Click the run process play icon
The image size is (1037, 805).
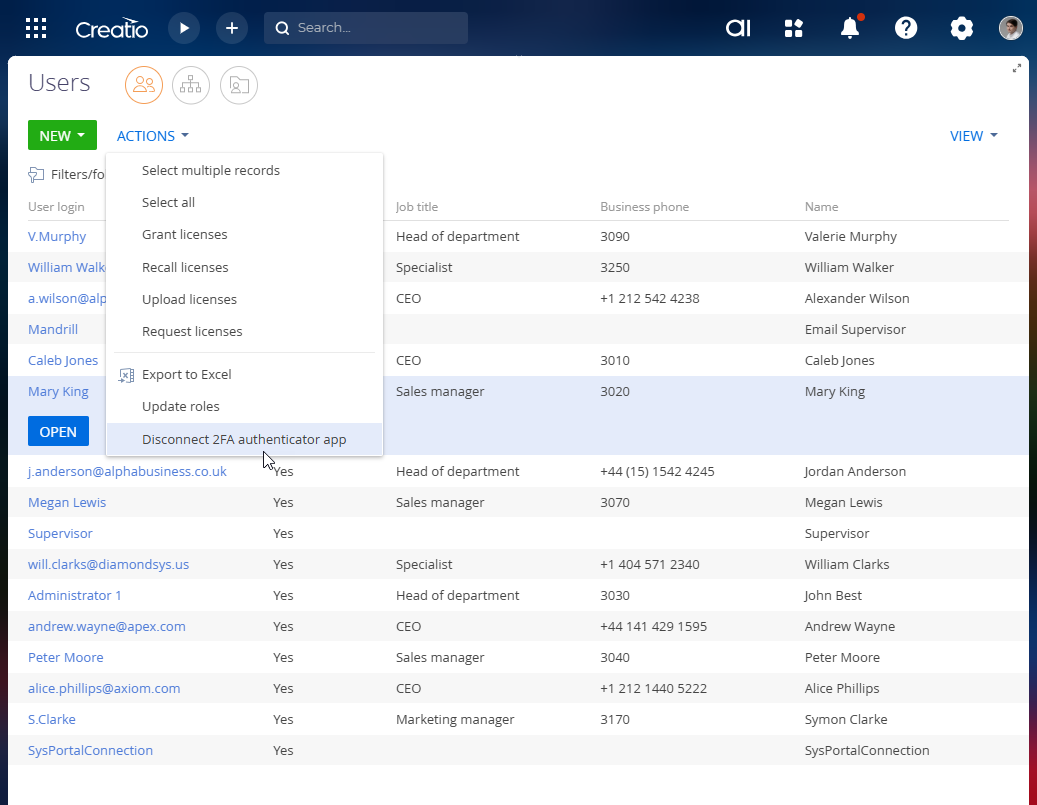click(x=184, y=28)
